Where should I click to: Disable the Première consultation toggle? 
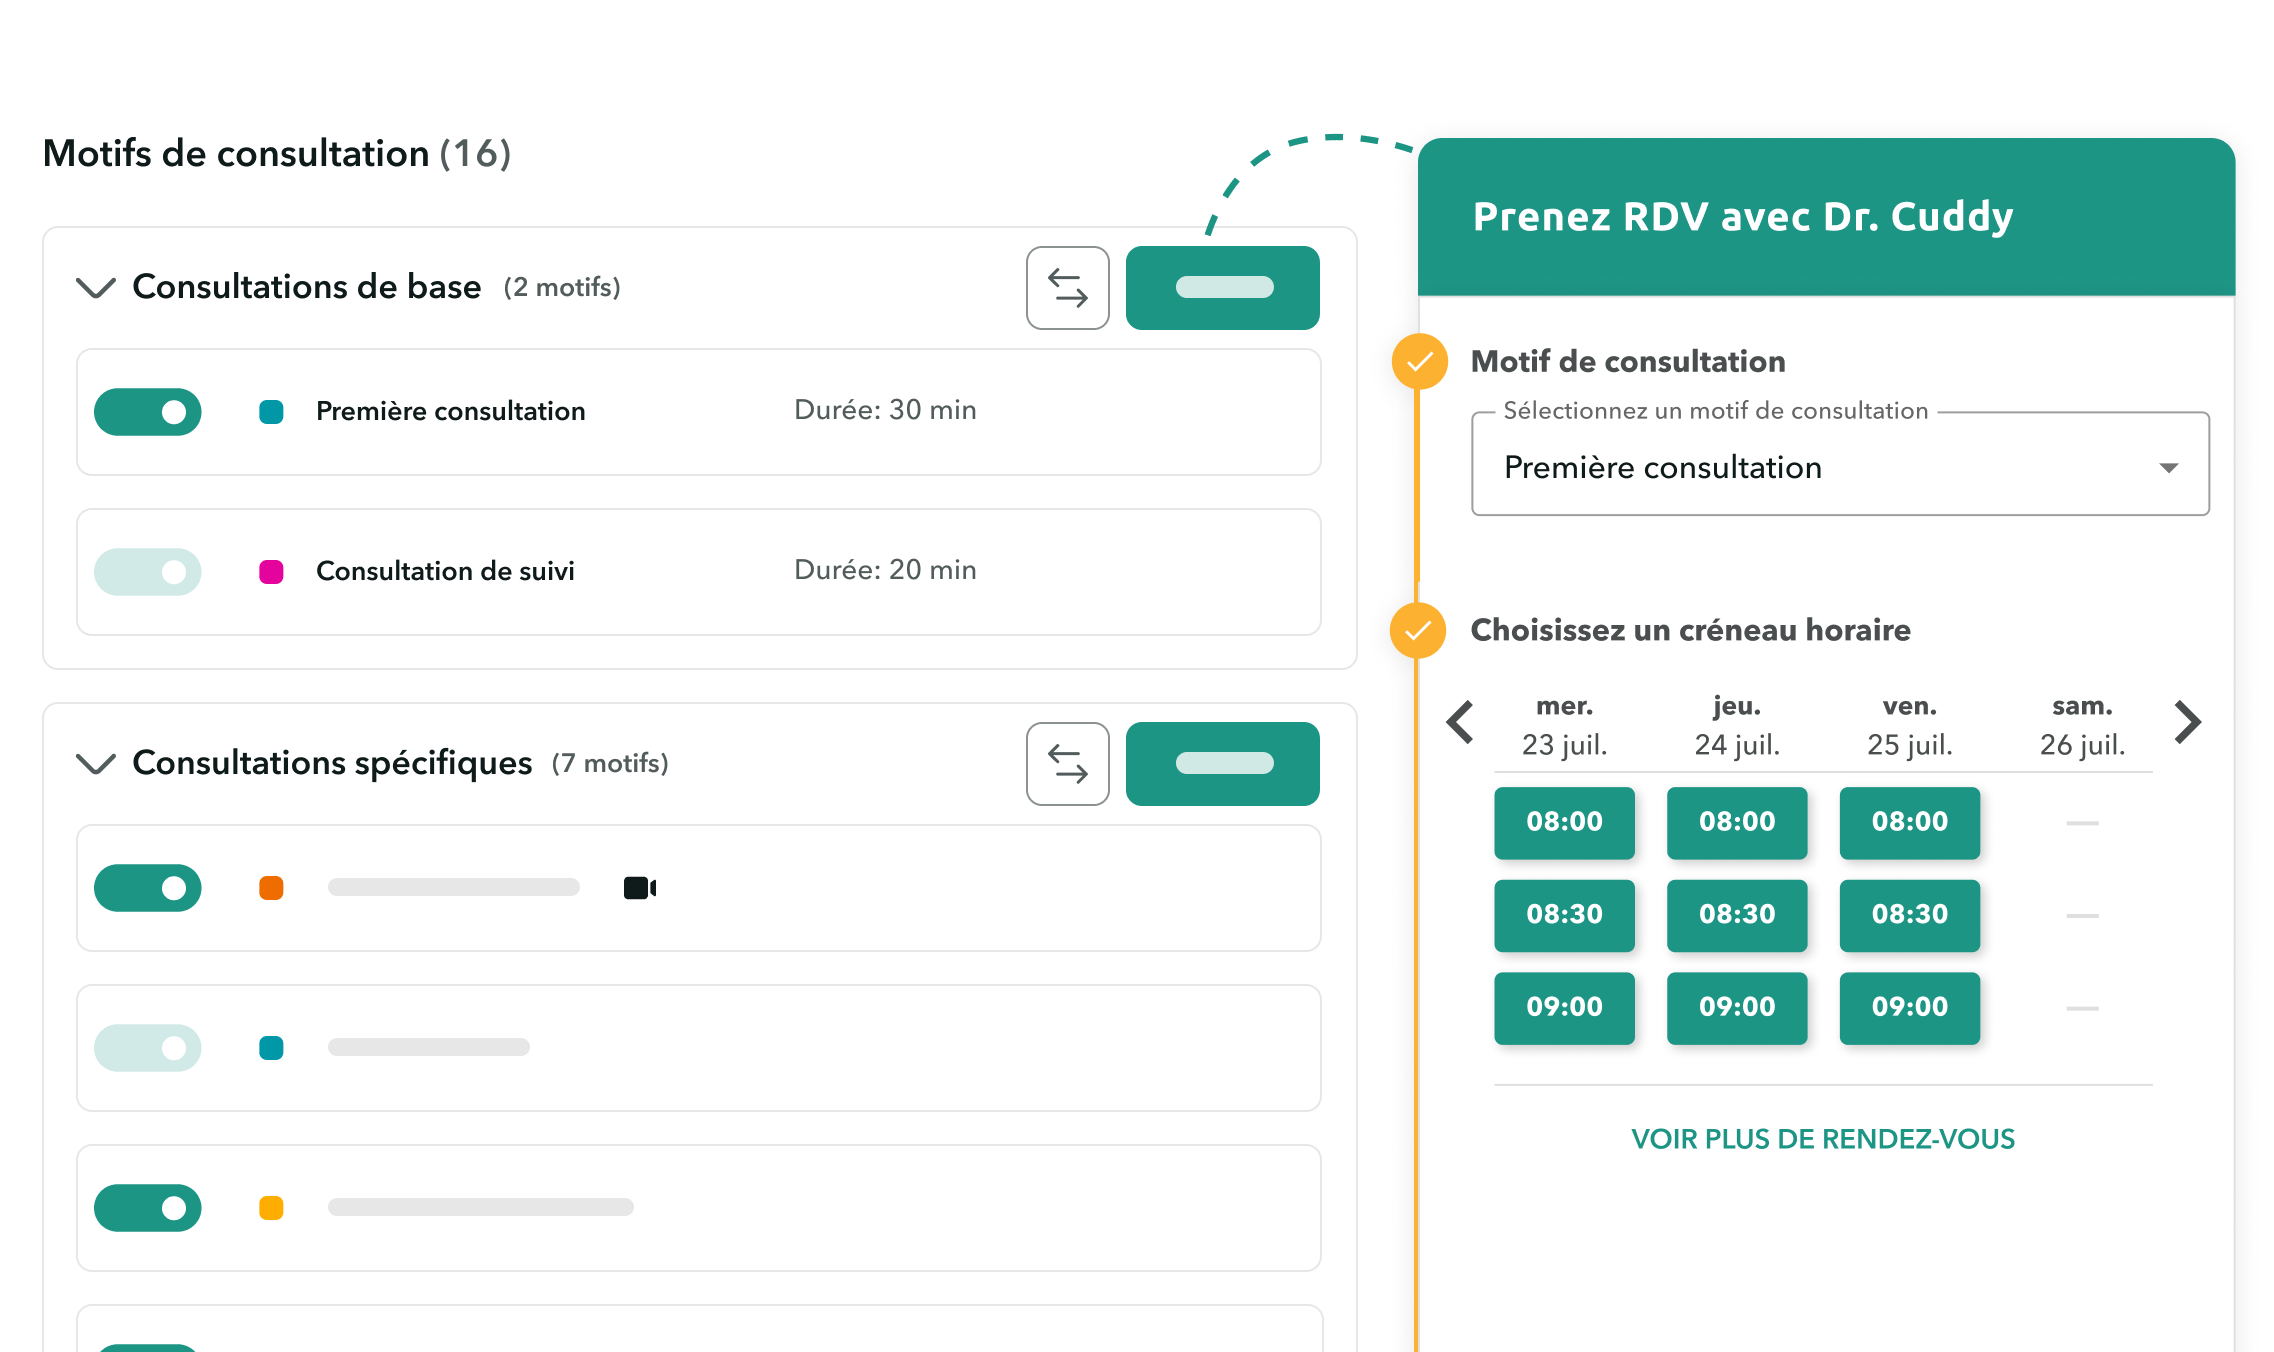[x=147, y=411]
